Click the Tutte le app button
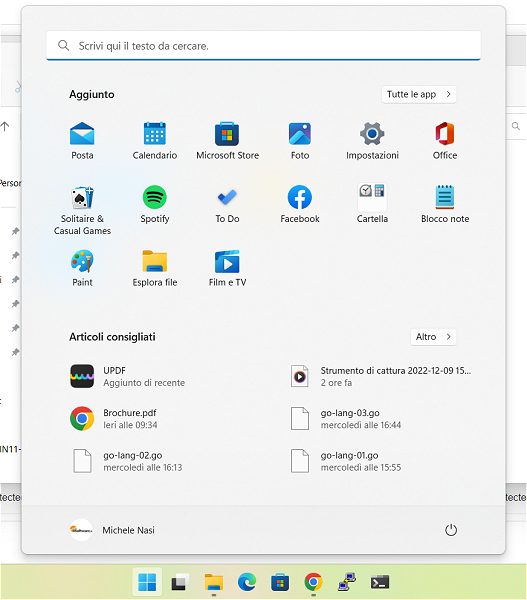Viewport: 527px width, 600px height. pos(419,94)
